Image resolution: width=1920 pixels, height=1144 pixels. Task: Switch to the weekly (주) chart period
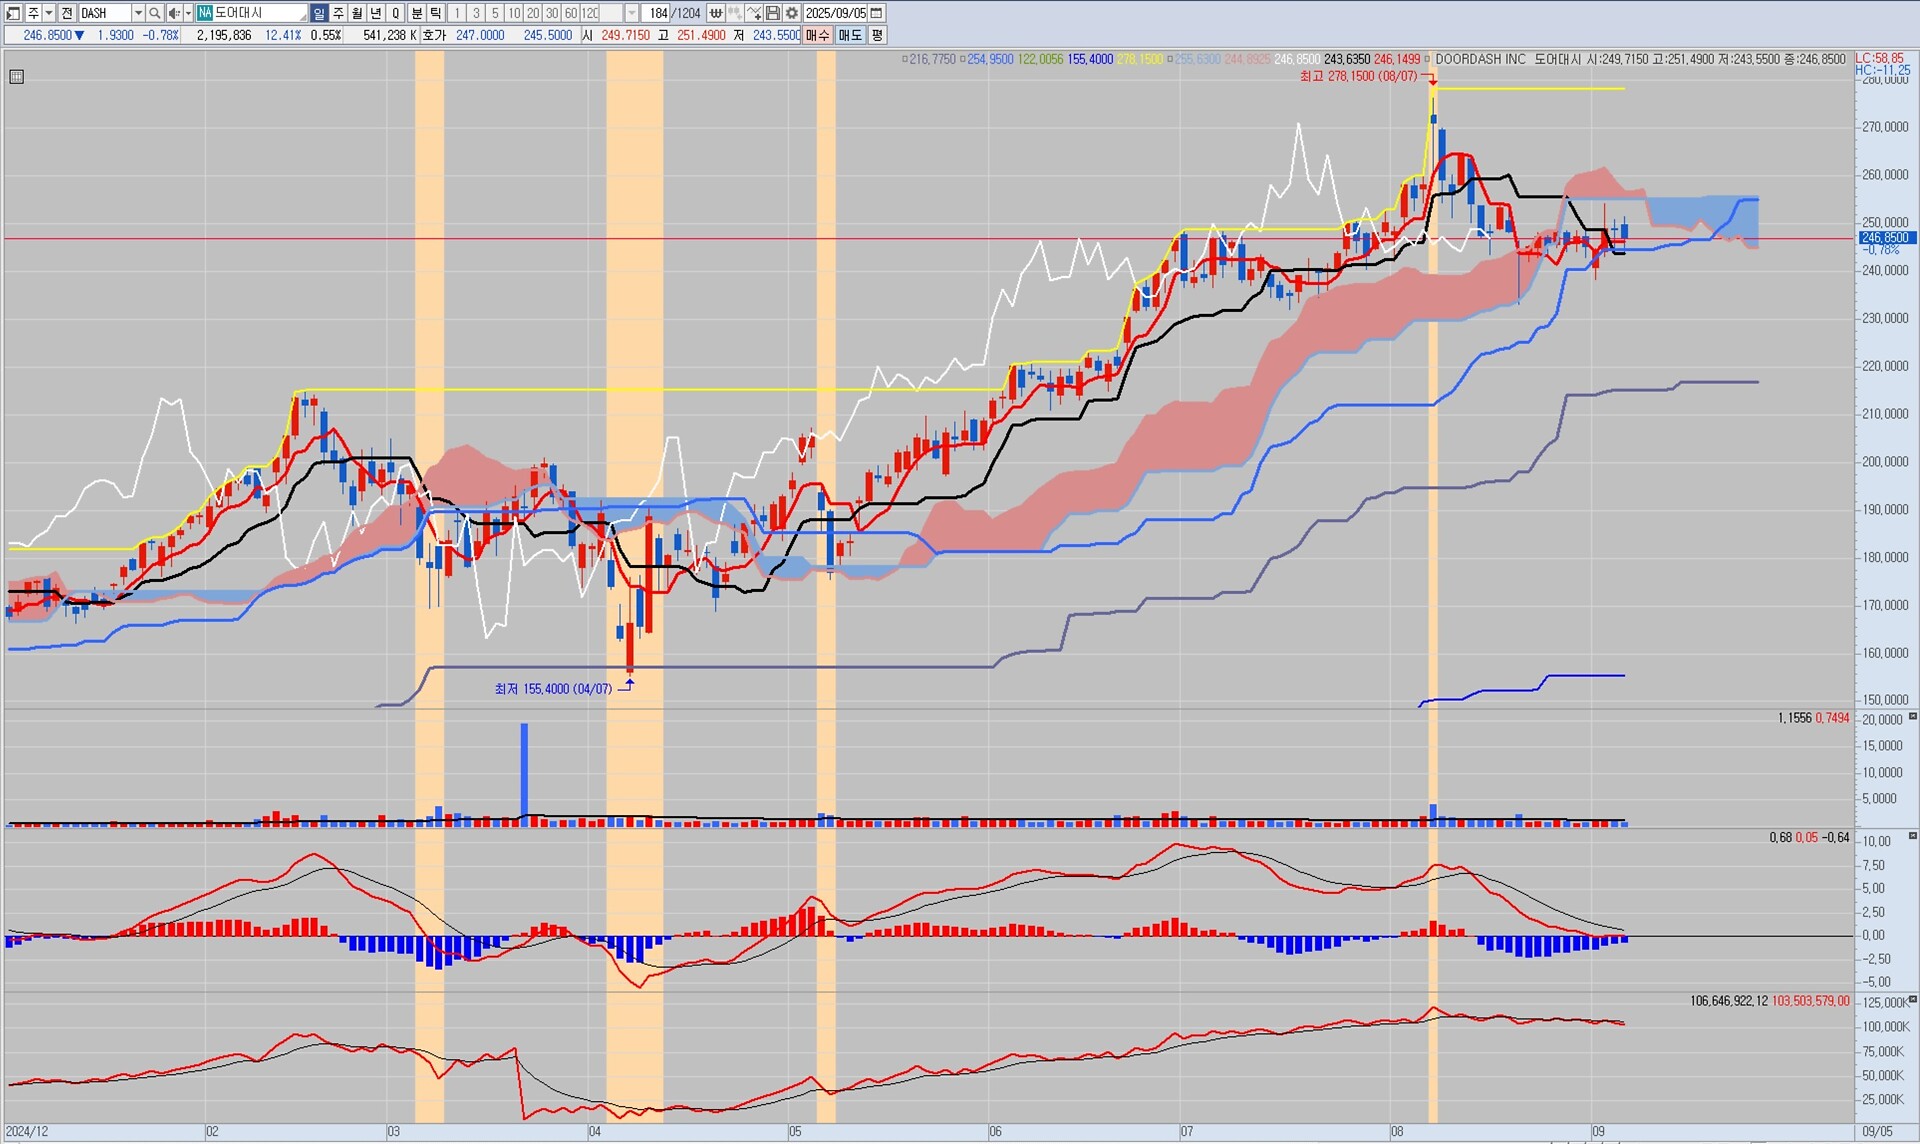pos(338,13)
